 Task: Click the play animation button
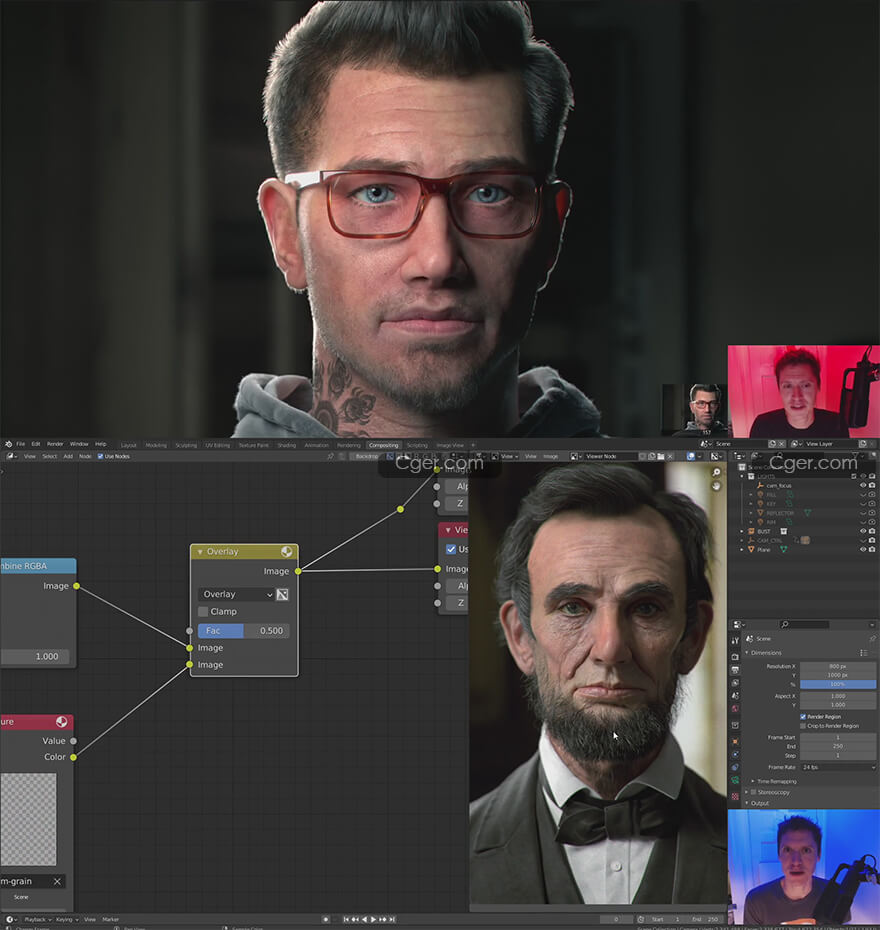point(374,919)
